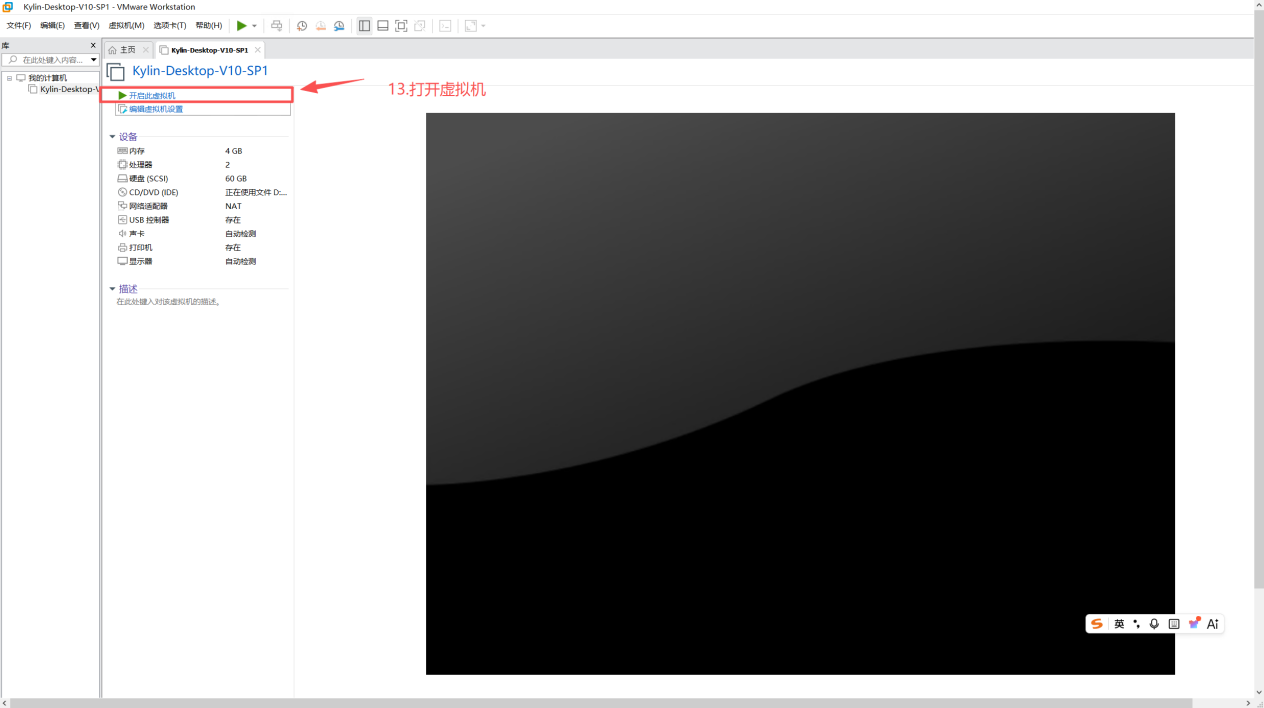Collapse the 我的计算机 tree node
Image resolution: width=1264 pixels, height=708 pixels.
(9, 78)
